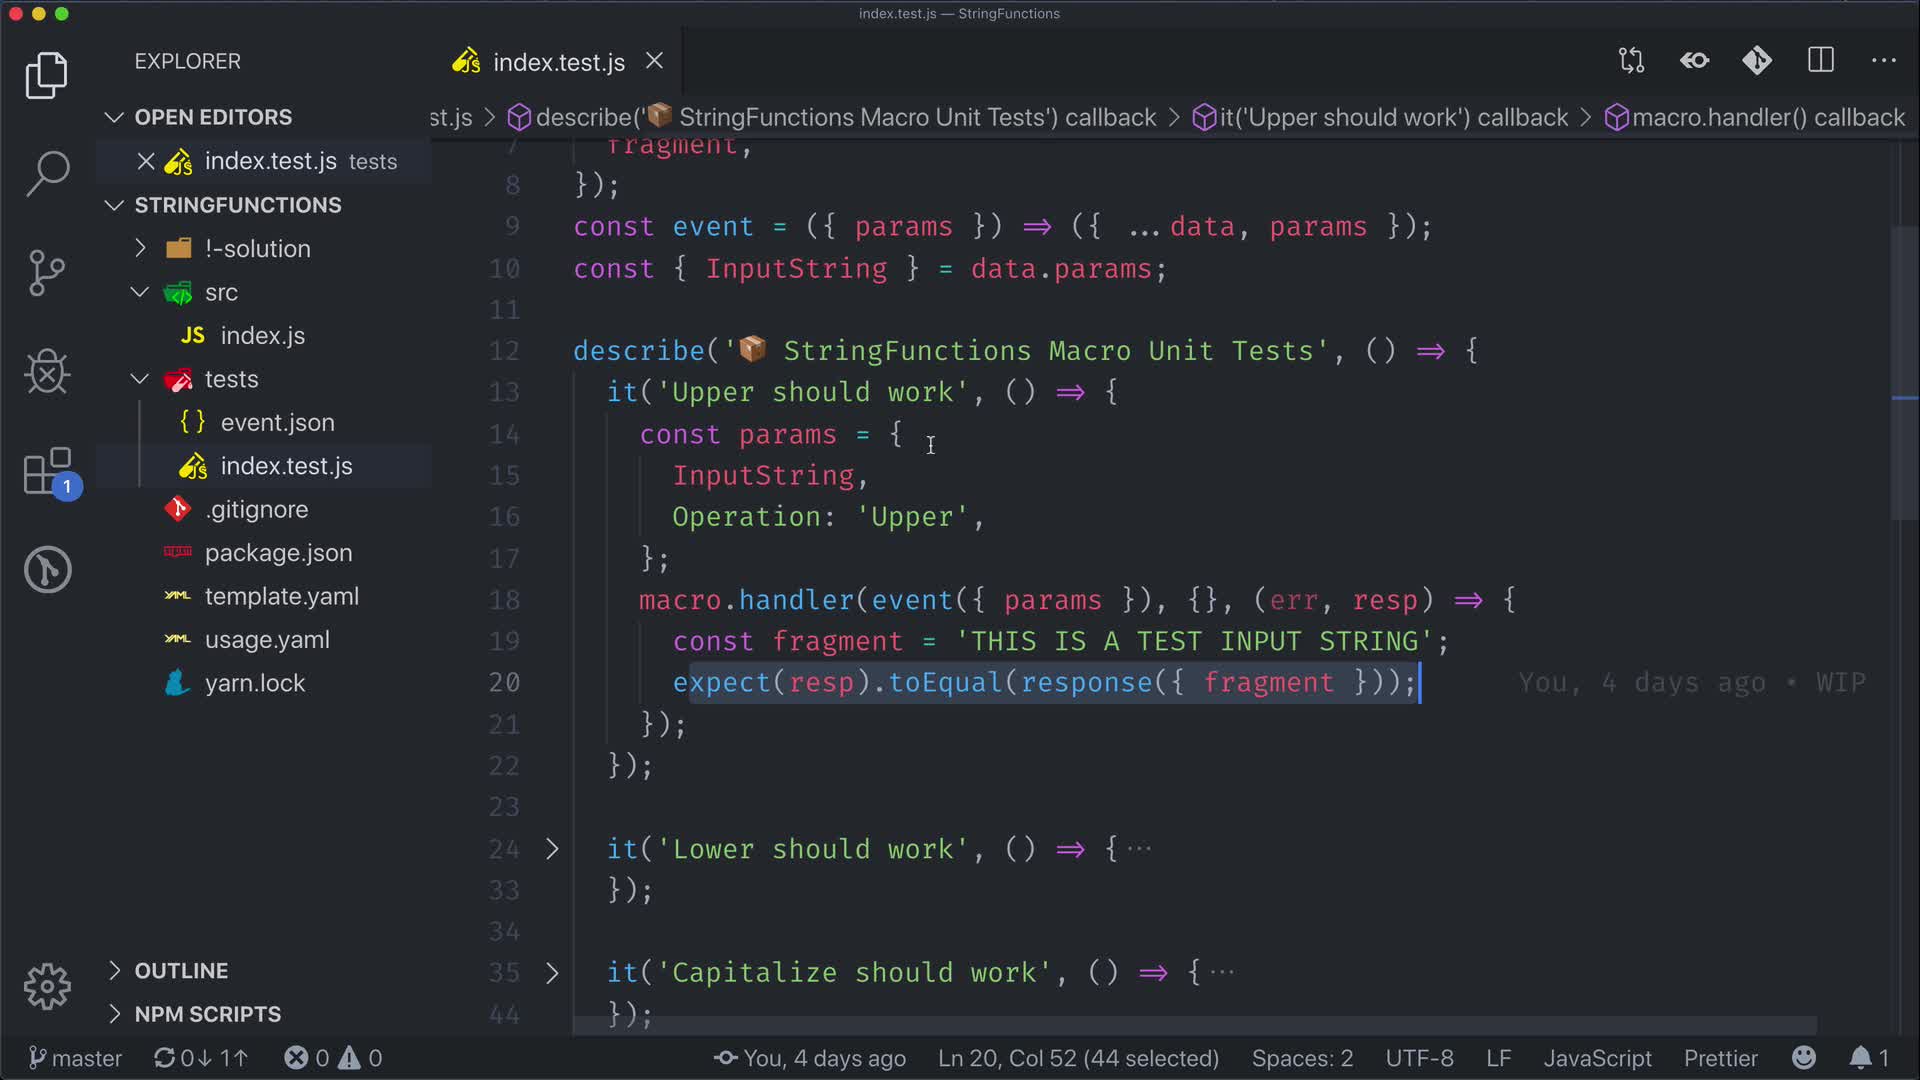Change language mode from JavaScript
Viewport: 1920px width, 1080px height.
pyautogui.click(x=1597, y=1058)
